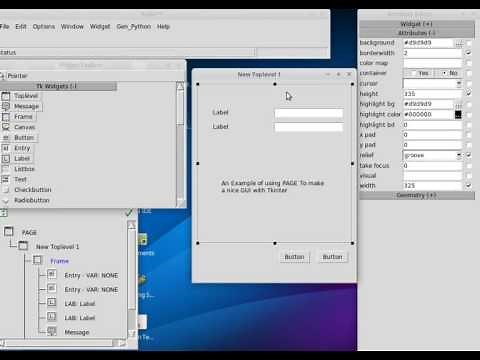This screenshot has width=480, height=360.
Task: Open the Widget menu
Action: coord(100,26)
